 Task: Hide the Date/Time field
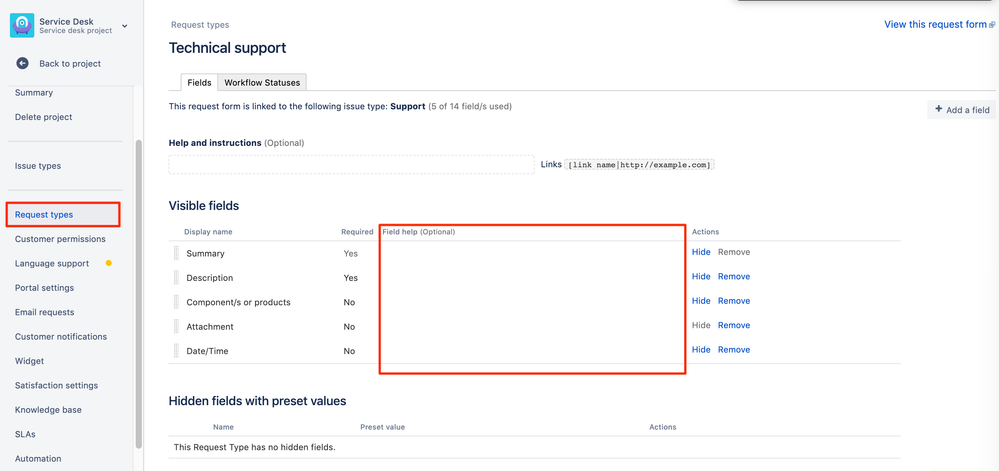point(701,349)
